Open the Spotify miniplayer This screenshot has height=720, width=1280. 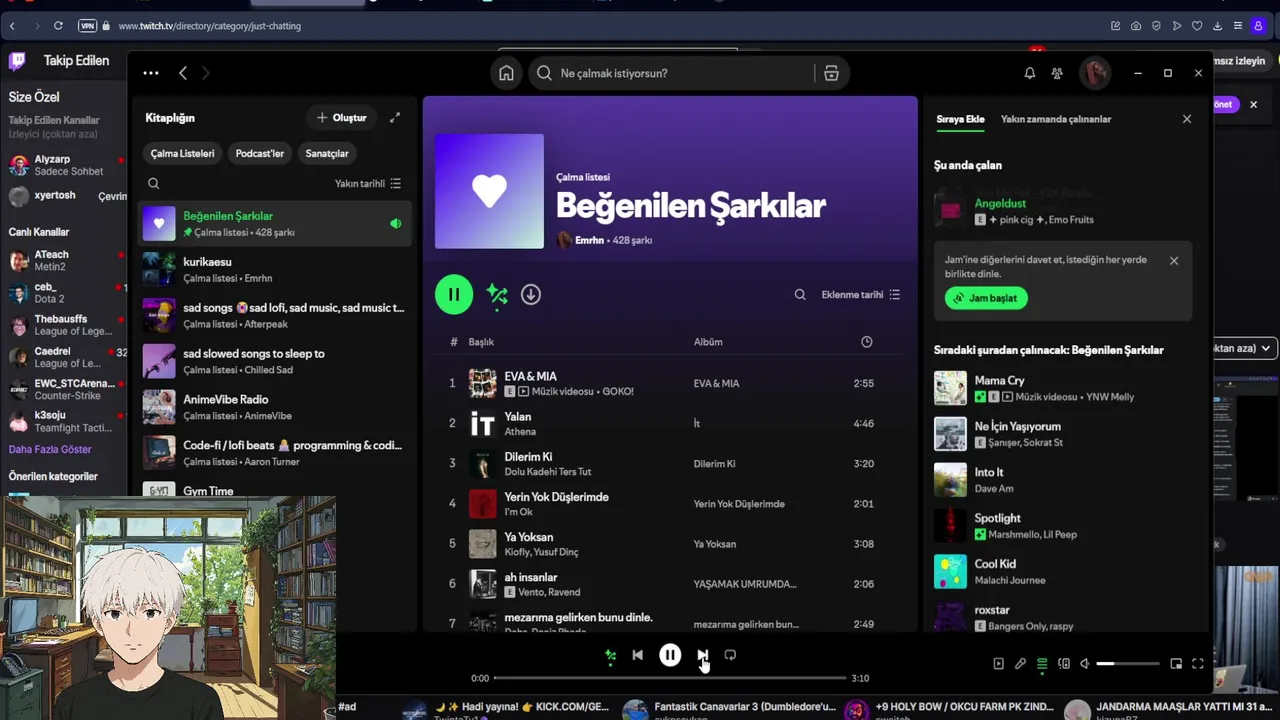pyautogui.click(x=1176, y=664)
